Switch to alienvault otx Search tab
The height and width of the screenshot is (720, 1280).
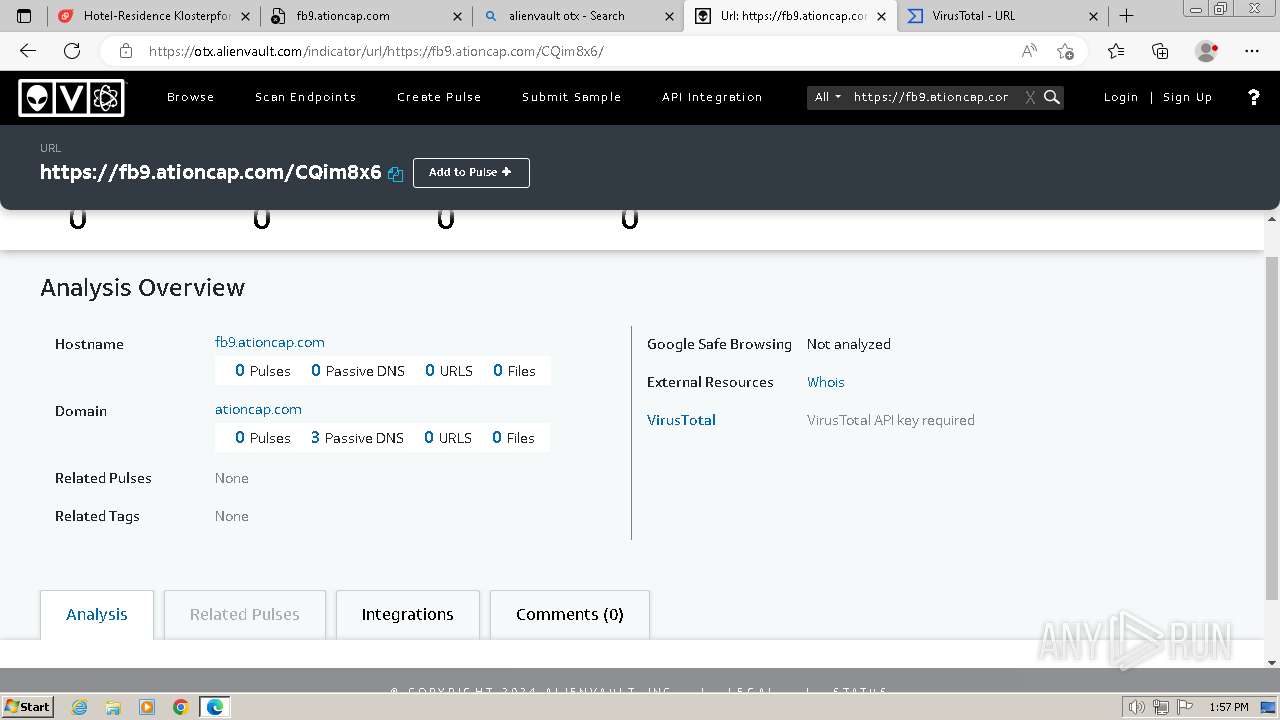point(577,16)
